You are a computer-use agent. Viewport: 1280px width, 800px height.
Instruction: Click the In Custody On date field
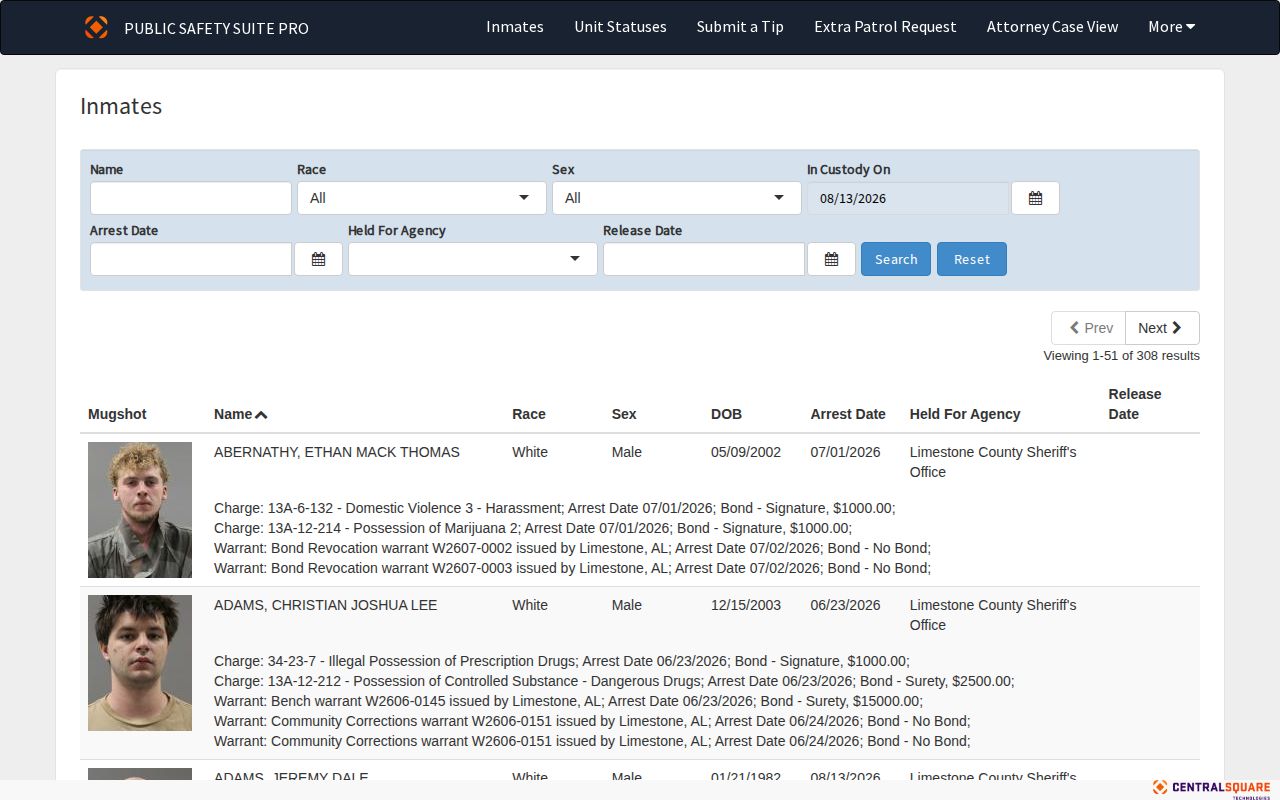point(909,198)
